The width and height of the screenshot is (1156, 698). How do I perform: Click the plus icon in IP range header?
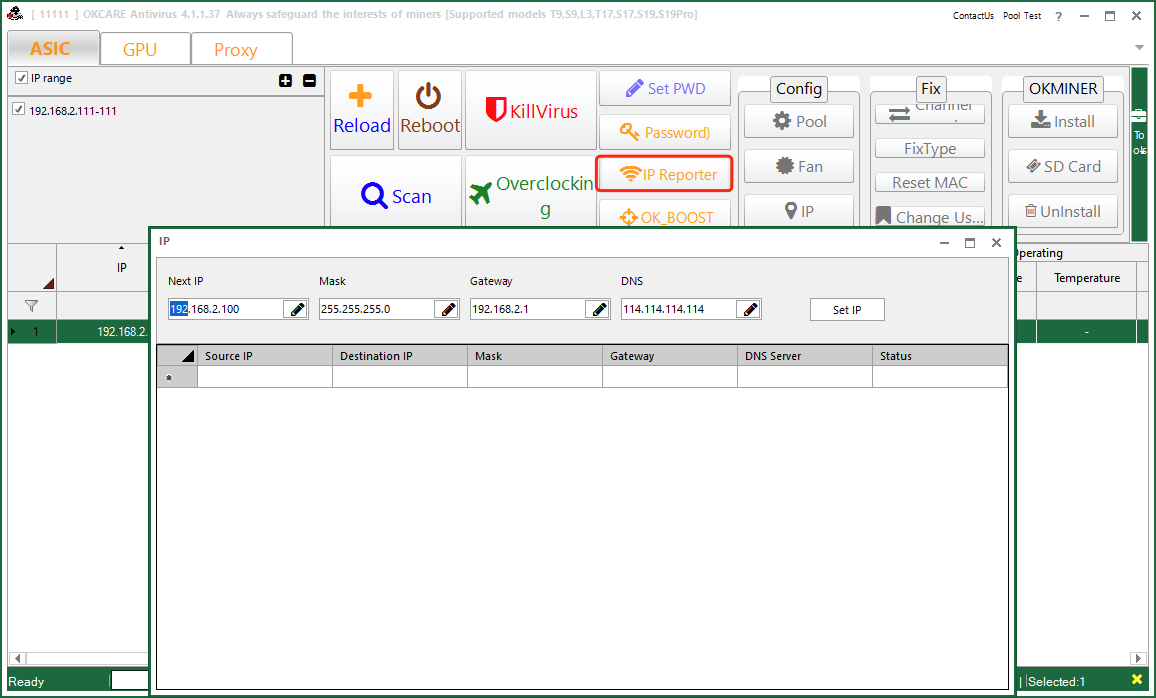[286, 80]
